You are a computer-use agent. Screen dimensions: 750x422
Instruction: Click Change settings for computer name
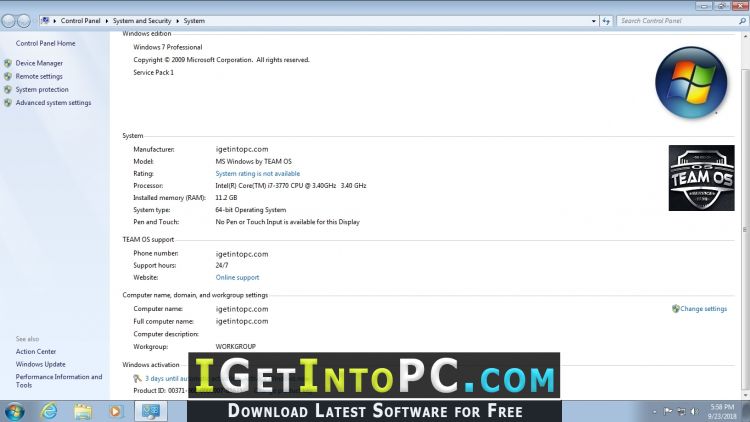[x=704, y=309]
